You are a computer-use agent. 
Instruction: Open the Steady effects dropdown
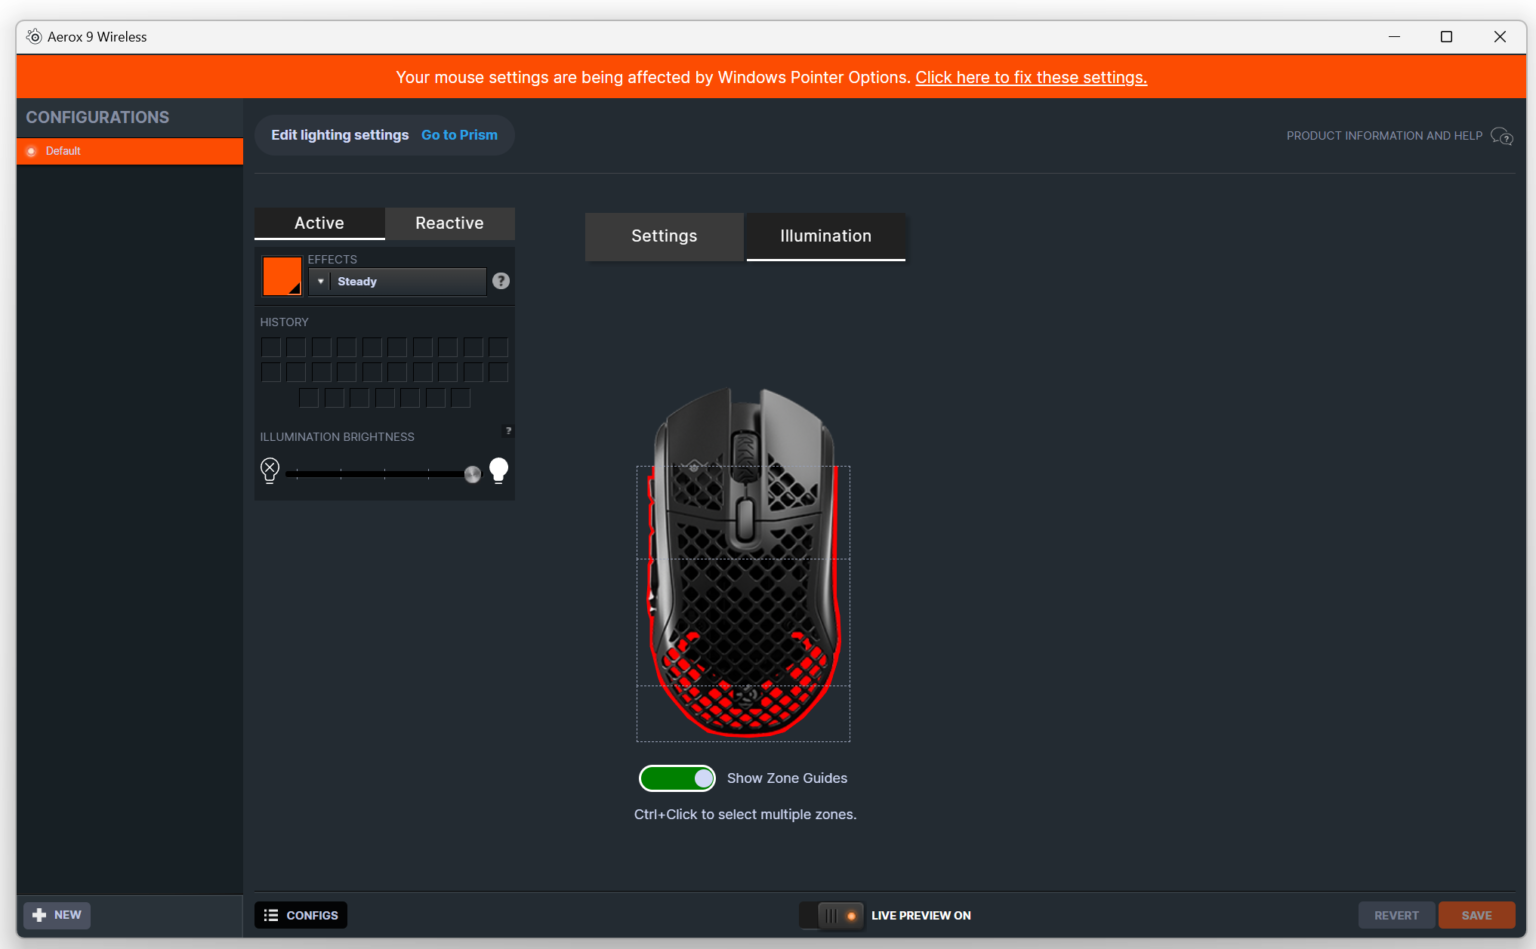[396, 281]
